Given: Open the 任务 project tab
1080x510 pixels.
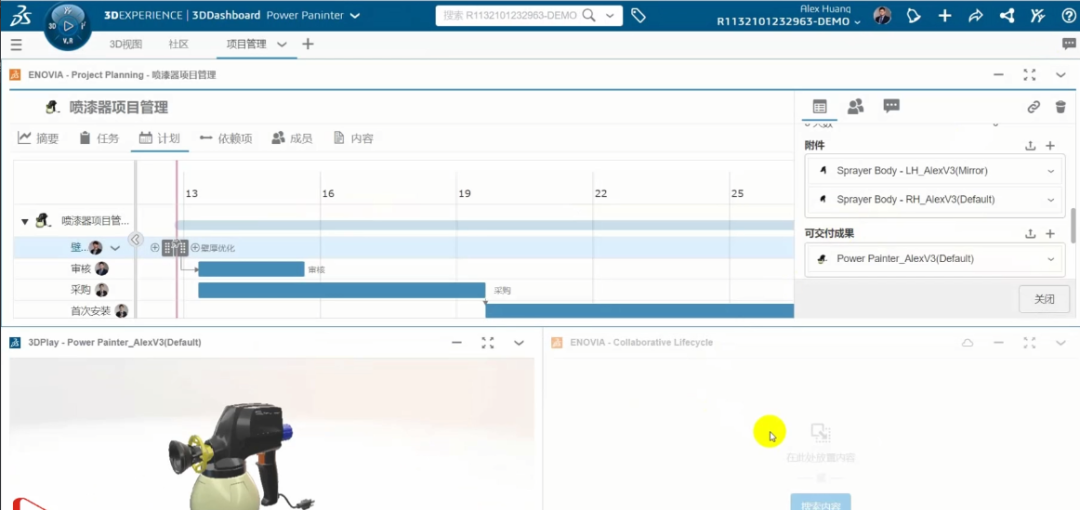Looking at the screenshot, I should pyautogui.click(x=98, y=138).
